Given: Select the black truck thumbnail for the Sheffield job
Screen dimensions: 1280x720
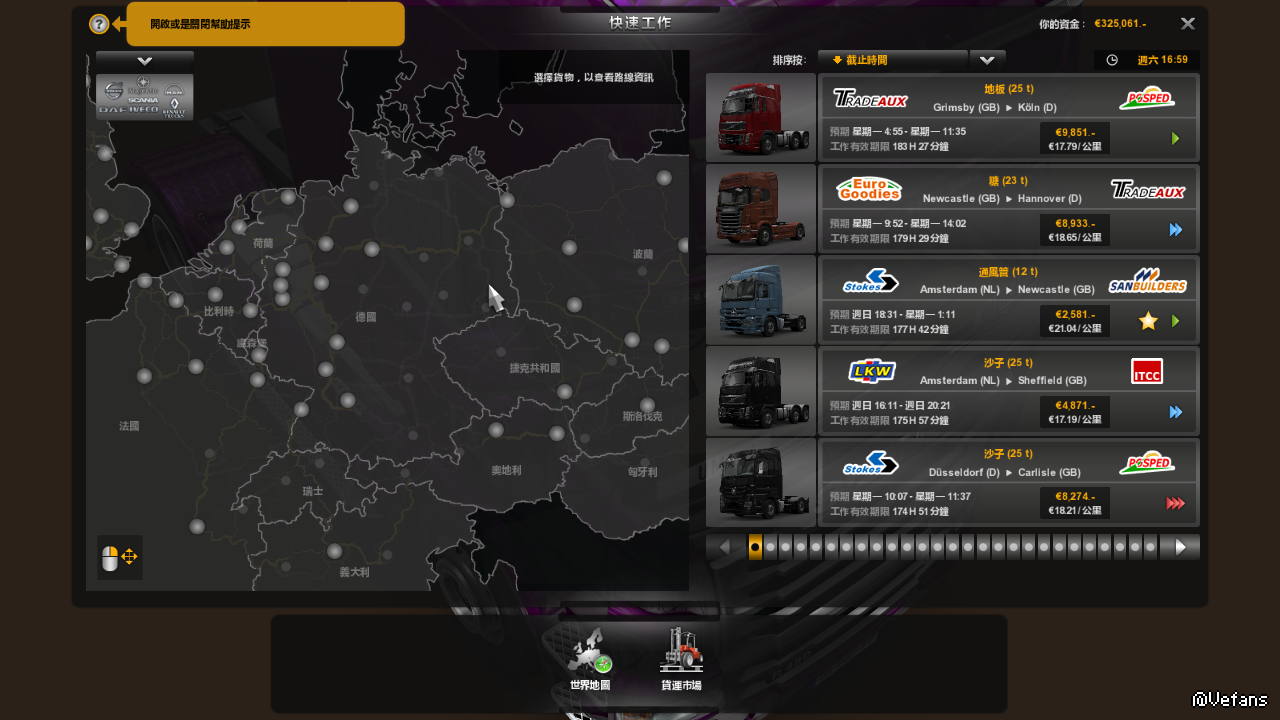Looking at the screenshot, I should [761, 391].
